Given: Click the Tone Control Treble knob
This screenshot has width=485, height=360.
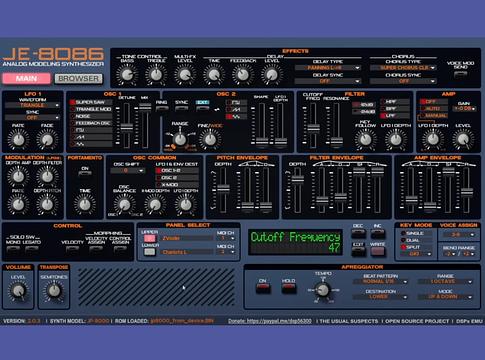Looking at the screenshot, I should coord(156,75).
